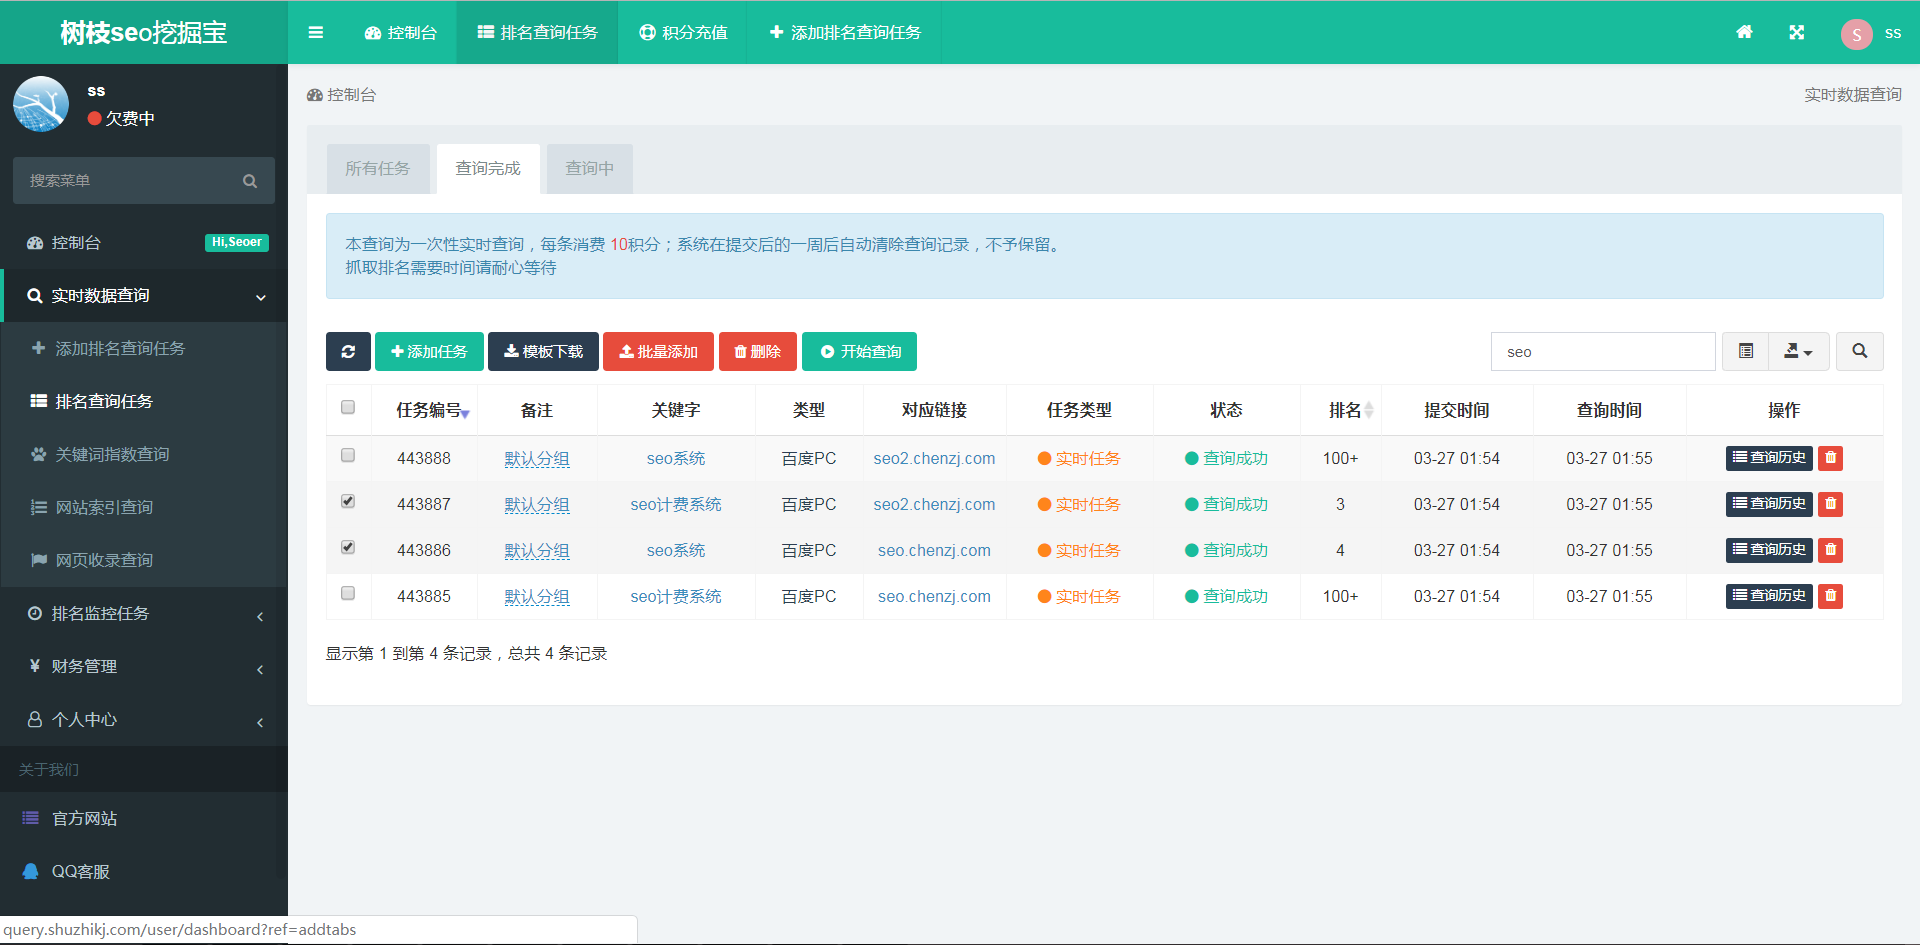The width and height of the screenshot is (1920, 945).
Task: Select the checkbox for task 443885
Action: 348,594
